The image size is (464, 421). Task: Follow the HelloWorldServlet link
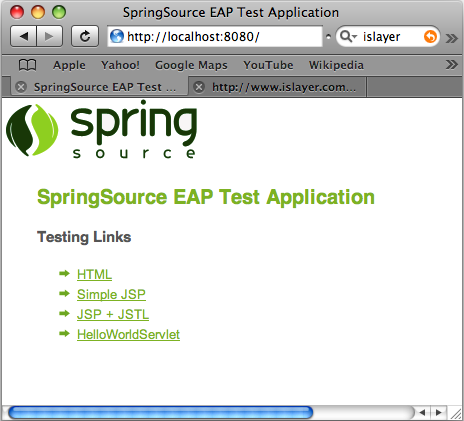128,334
